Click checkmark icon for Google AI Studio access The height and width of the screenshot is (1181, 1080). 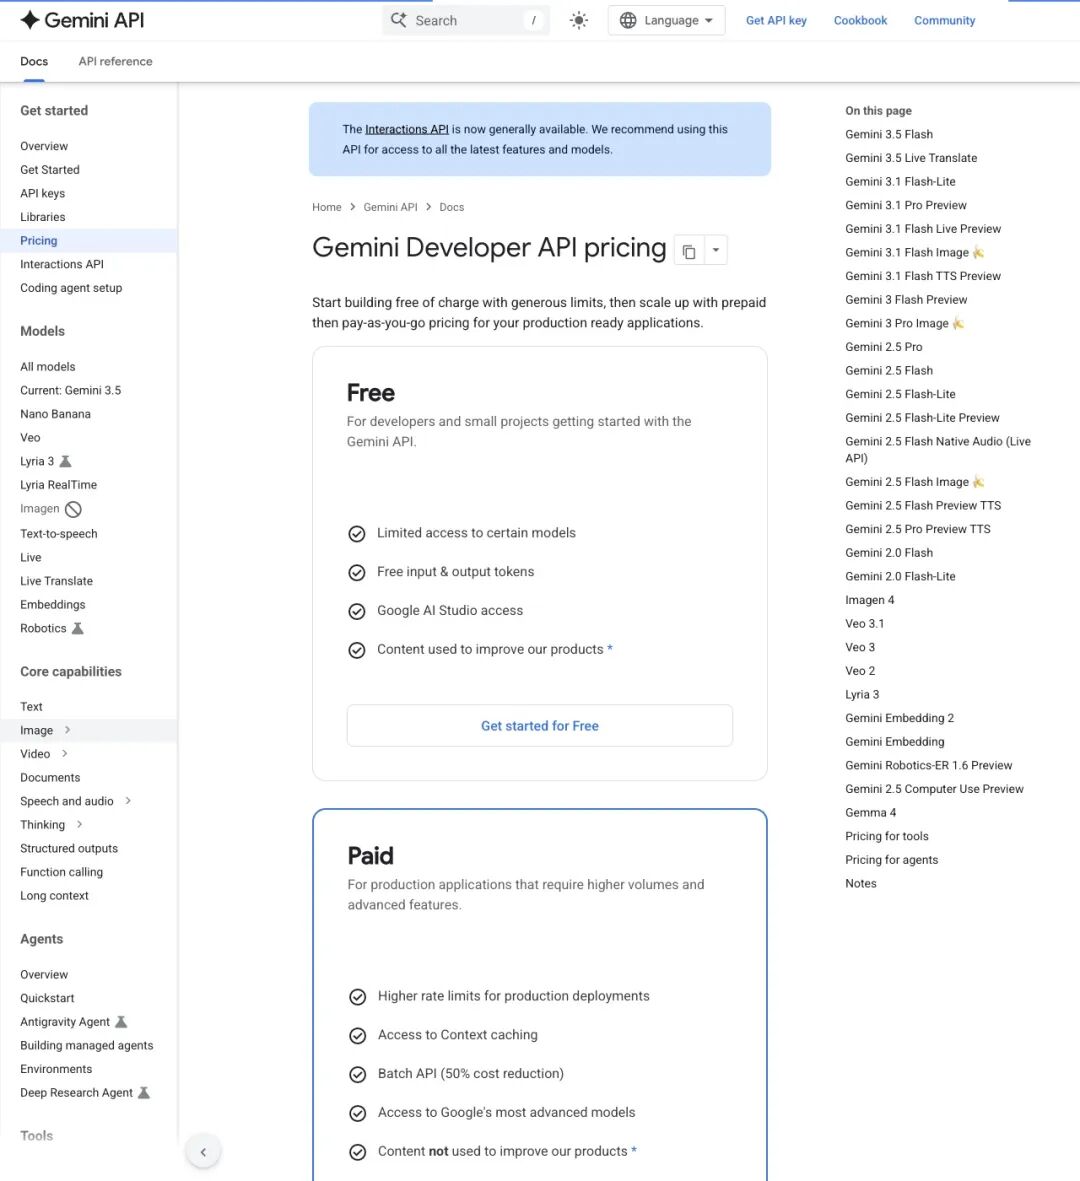[x=357, y=612]
